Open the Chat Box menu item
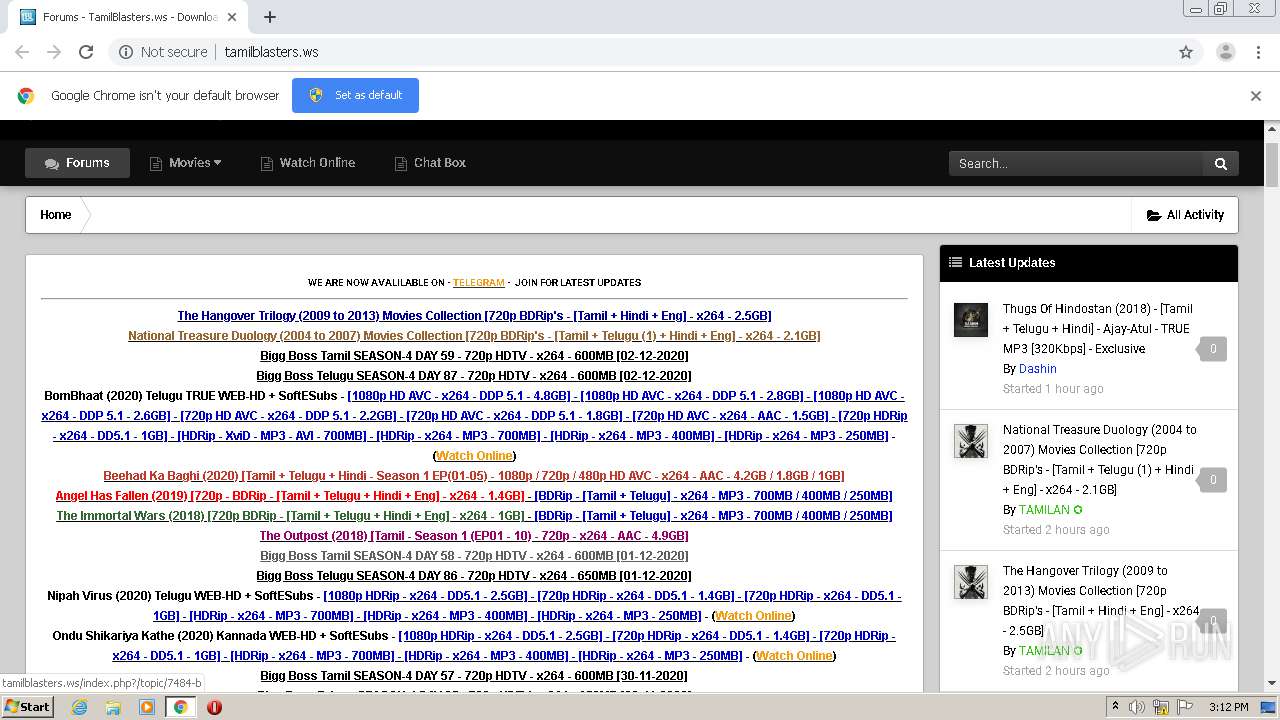 tap(430, 163)
